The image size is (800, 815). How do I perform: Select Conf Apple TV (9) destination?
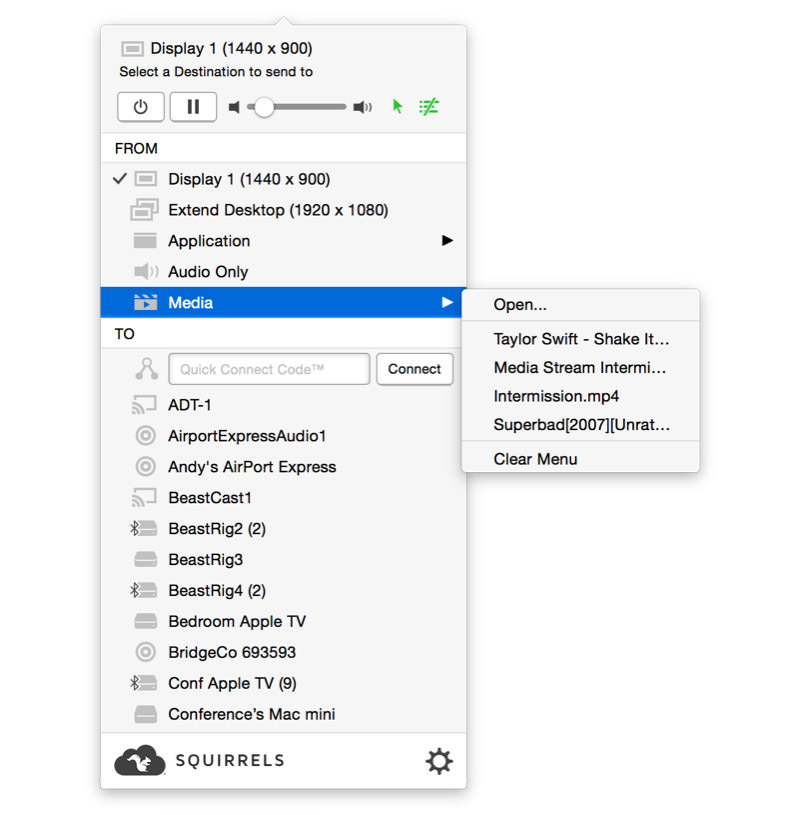point(283,683)
